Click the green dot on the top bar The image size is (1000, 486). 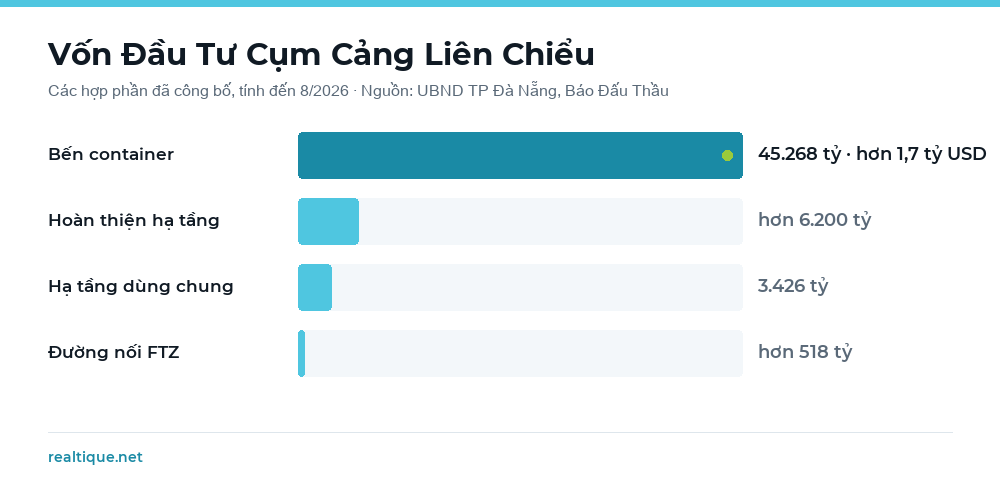[727, 156]
